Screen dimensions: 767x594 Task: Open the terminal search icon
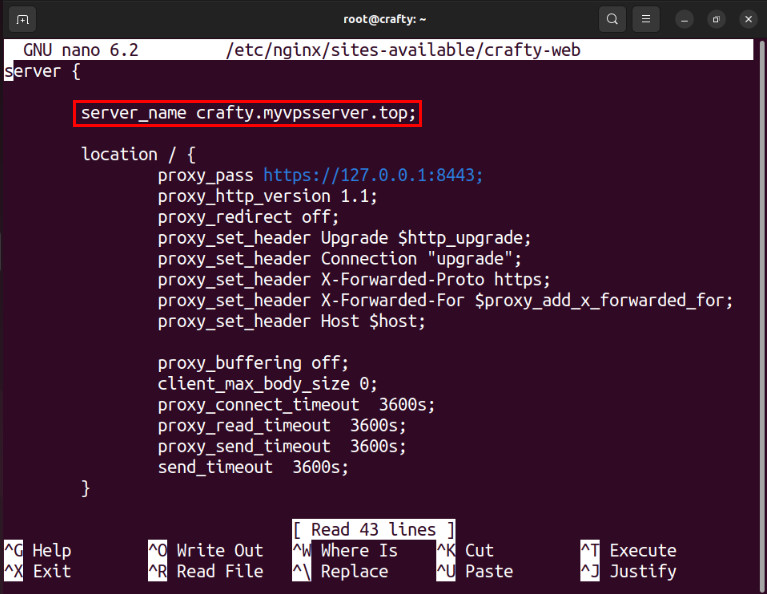(612, 20)
